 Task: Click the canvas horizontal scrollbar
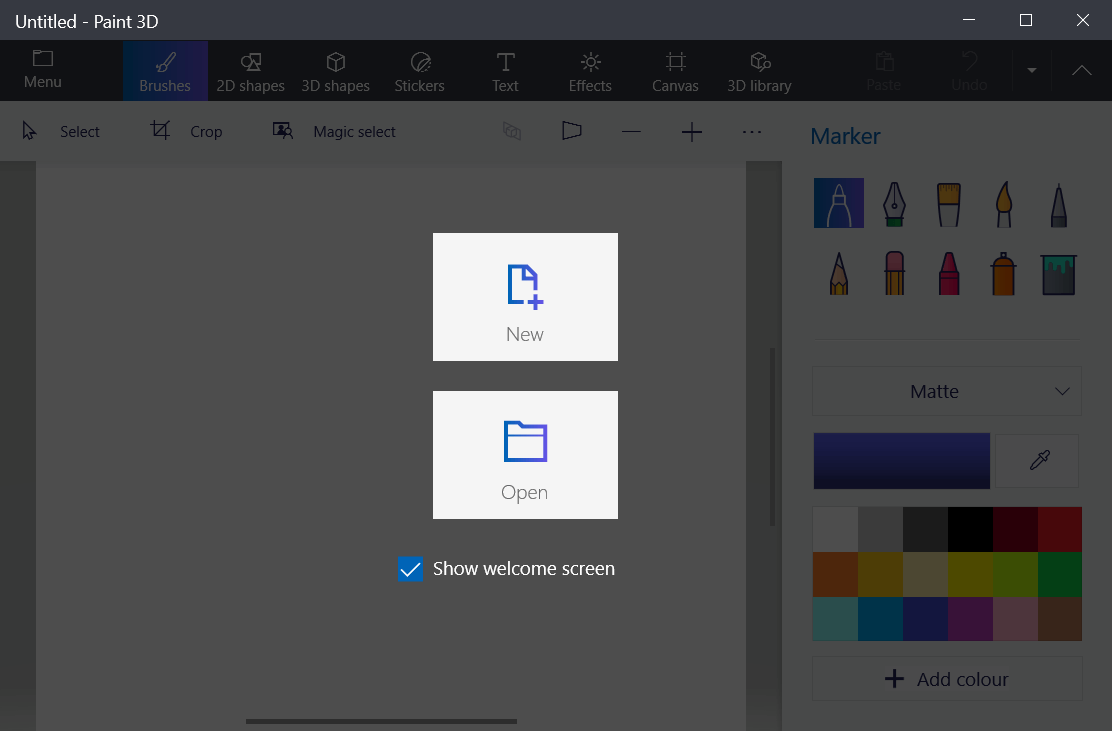382,721
